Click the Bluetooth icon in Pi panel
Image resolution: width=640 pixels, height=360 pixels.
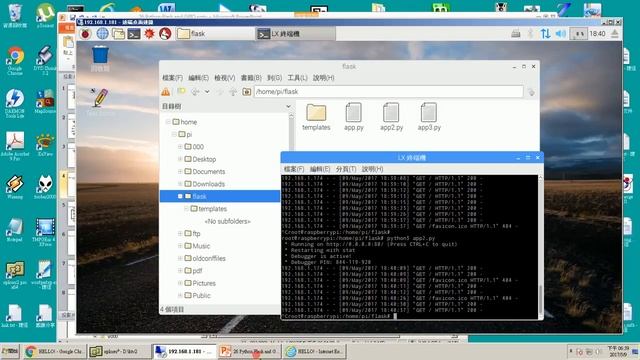click(x=530, y=34)
